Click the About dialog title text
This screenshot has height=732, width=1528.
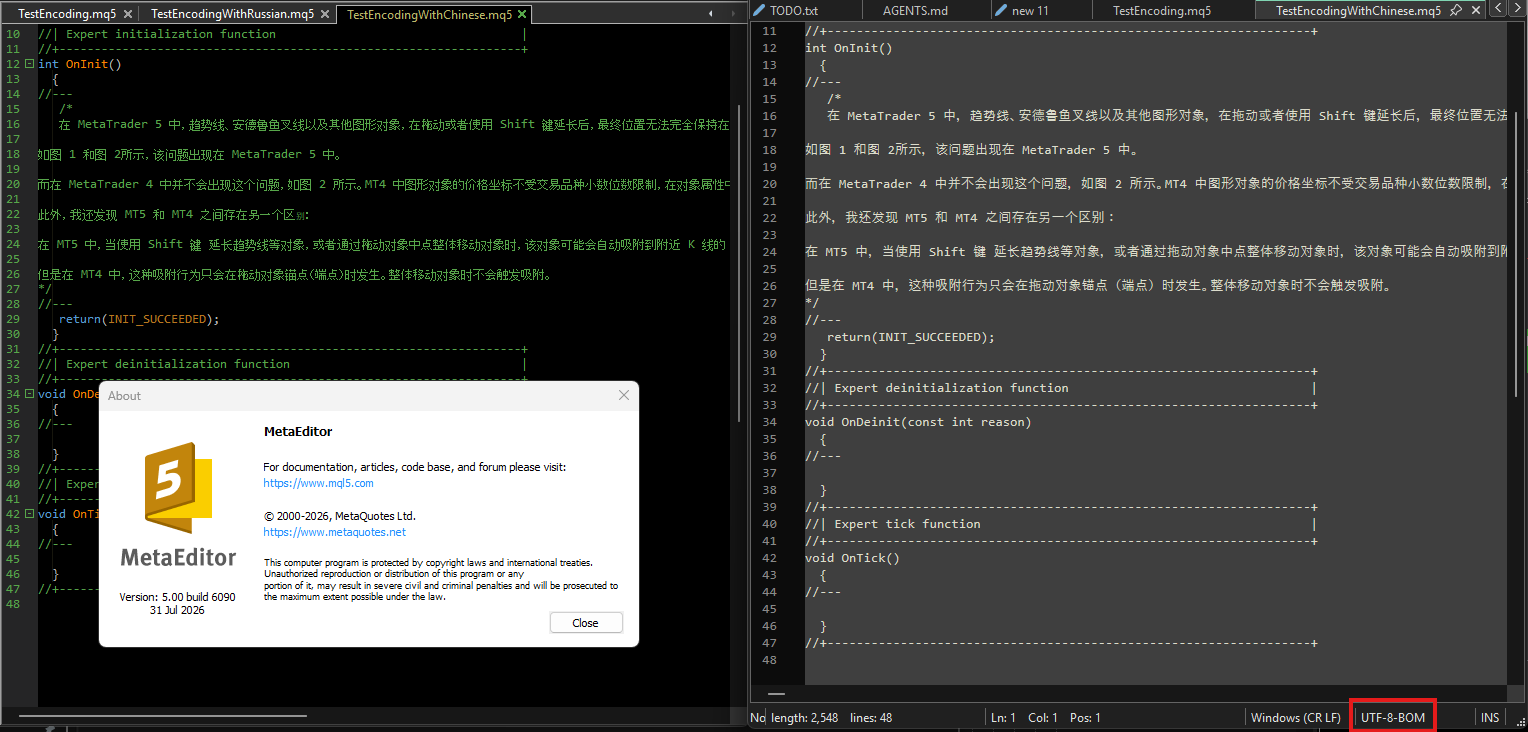pyautogui.click(x=125, y=396)
